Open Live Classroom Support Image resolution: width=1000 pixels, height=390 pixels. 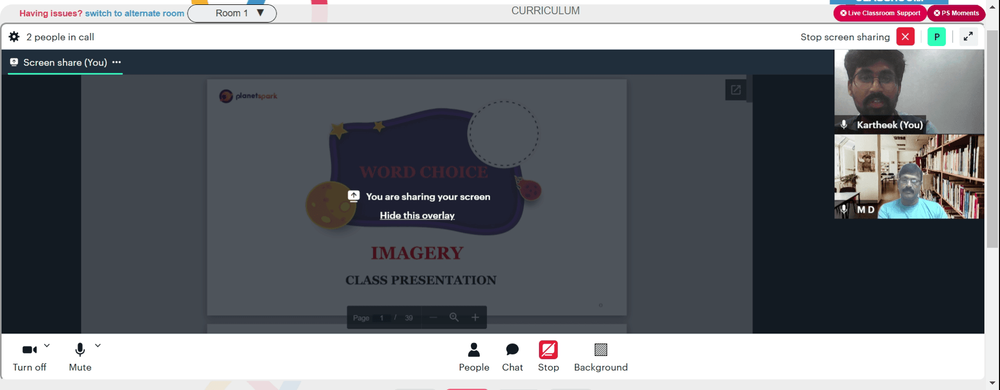pos(880,13)
